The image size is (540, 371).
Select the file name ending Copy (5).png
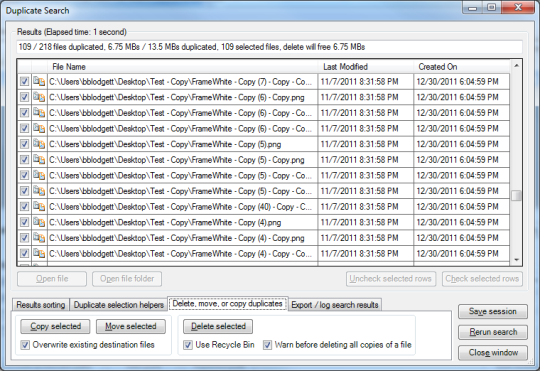pyautogui.click(x=165, y=144)
